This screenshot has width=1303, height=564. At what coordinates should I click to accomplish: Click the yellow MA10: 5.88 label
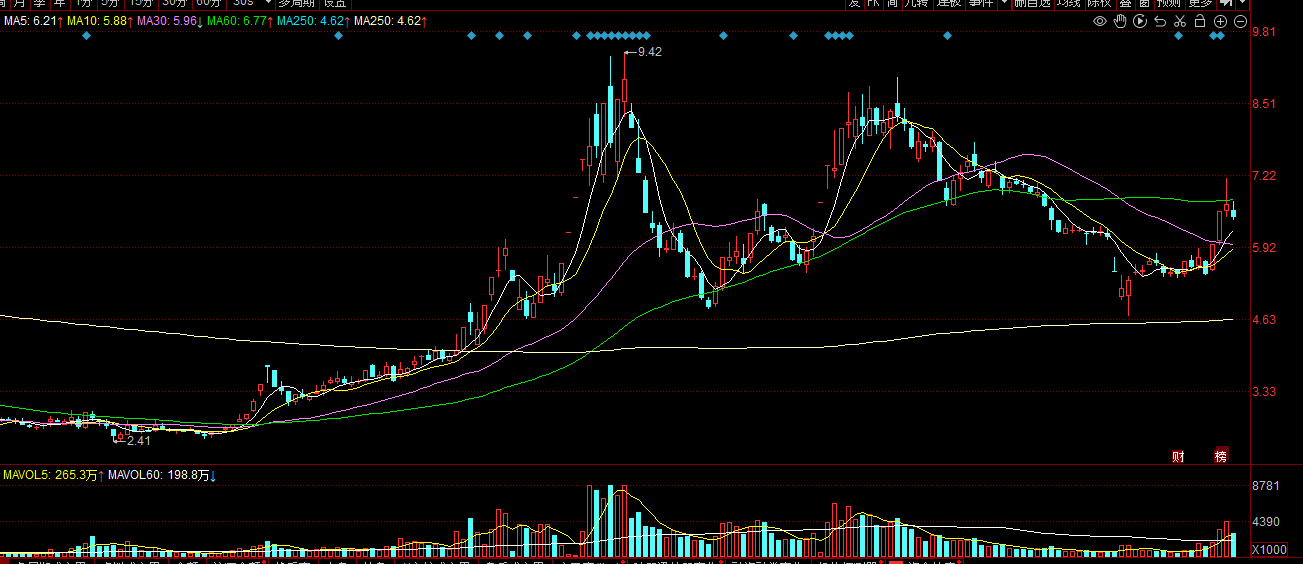99,21
